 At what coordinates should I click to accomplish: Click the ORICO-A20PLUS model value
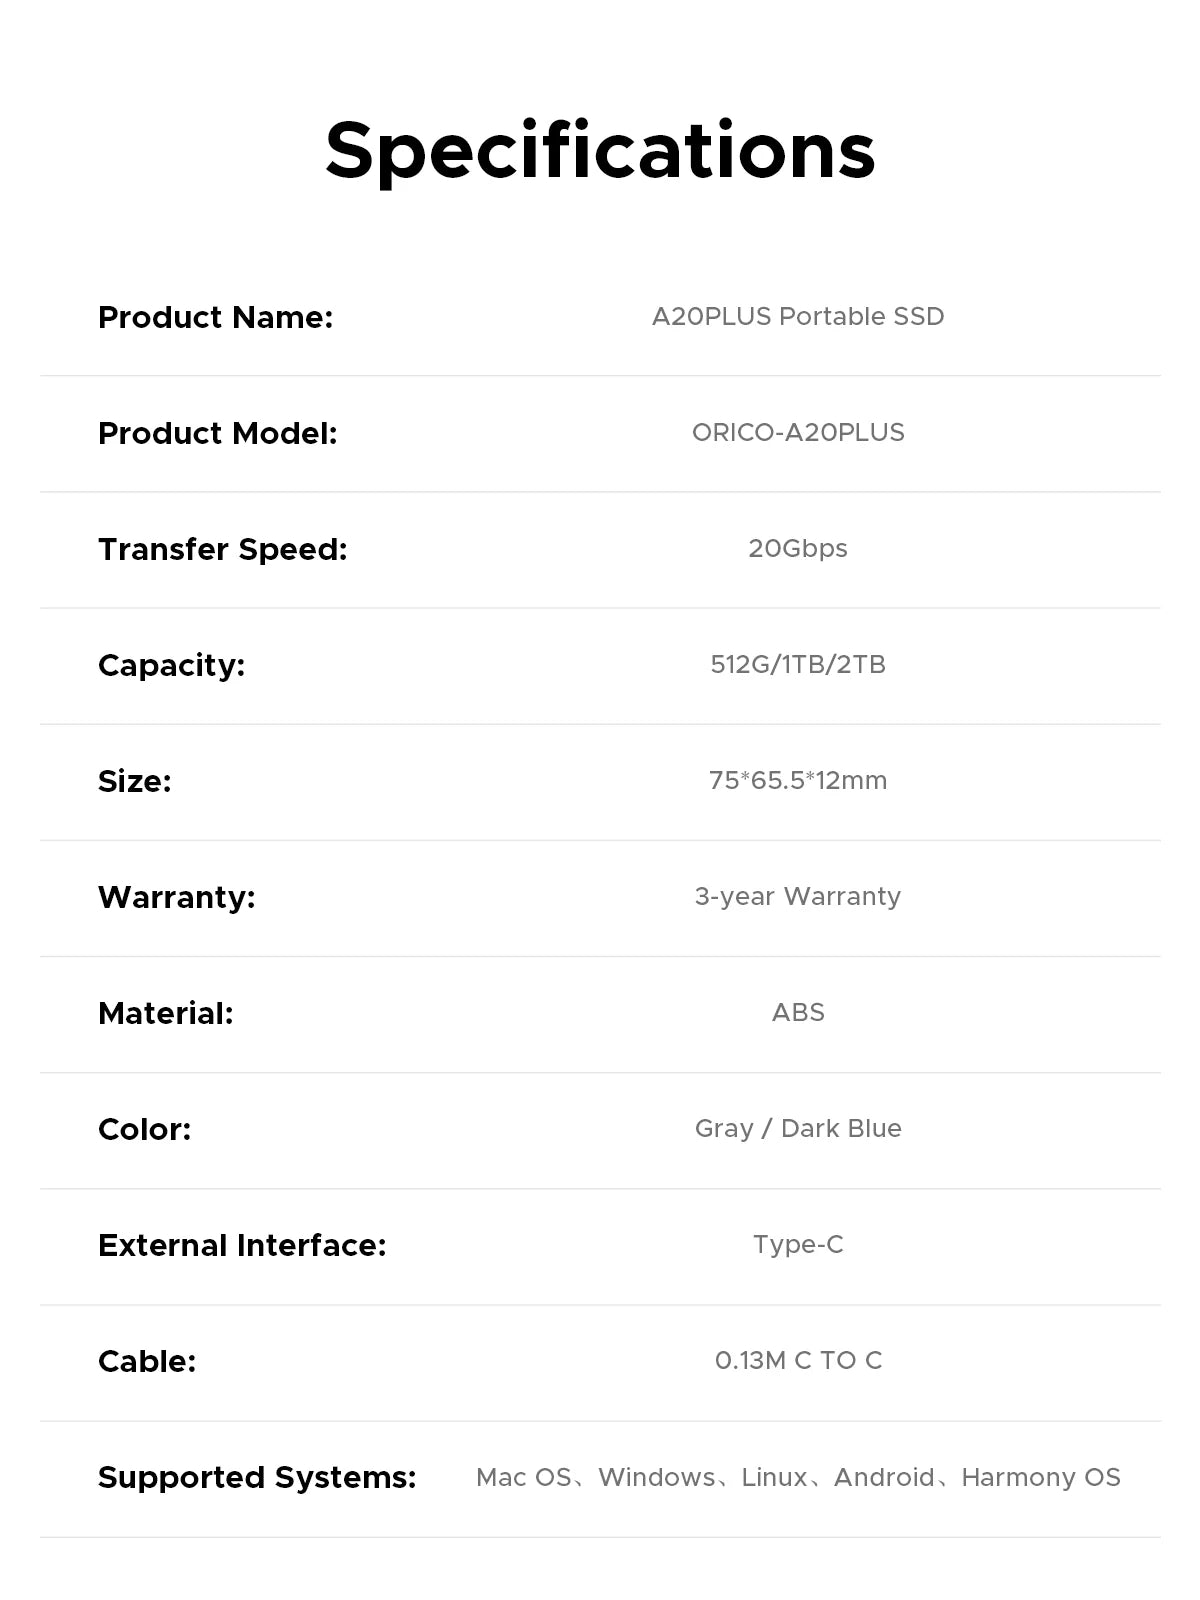pyautogui.click(x=798, y=433)
